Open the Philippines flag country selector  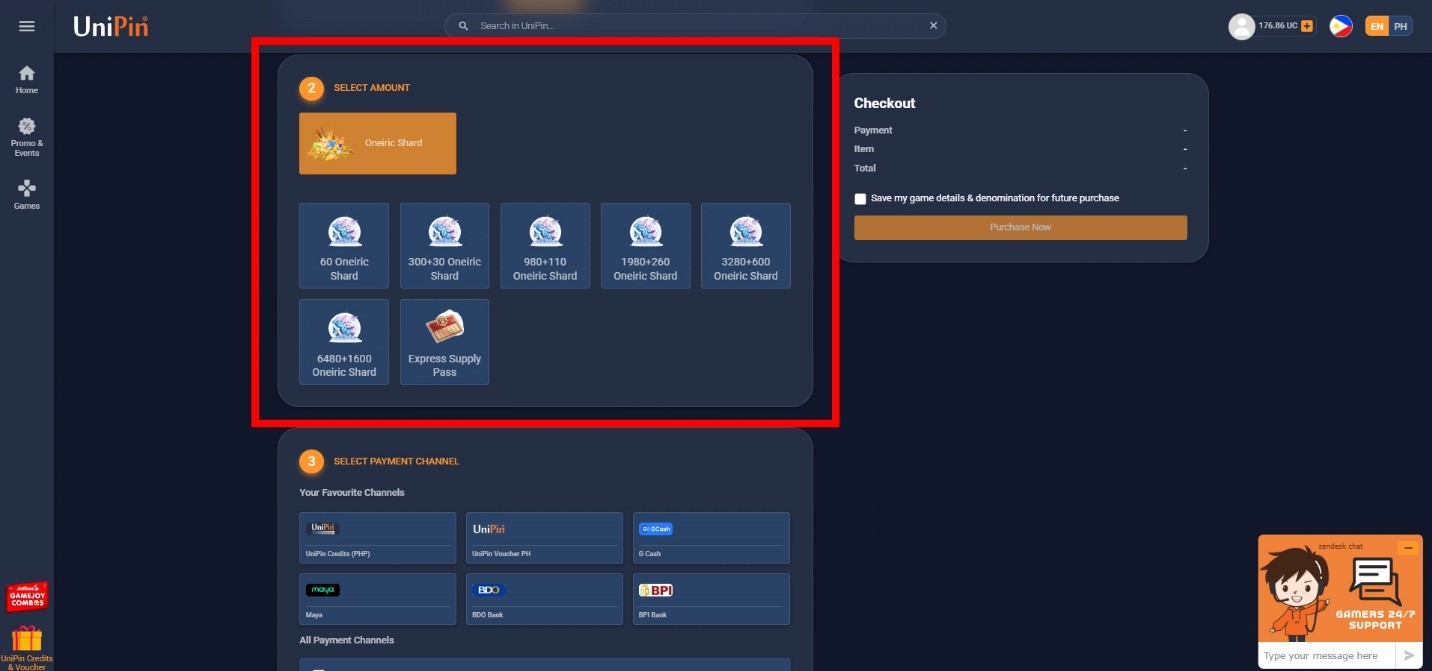tap(1341, 26)
